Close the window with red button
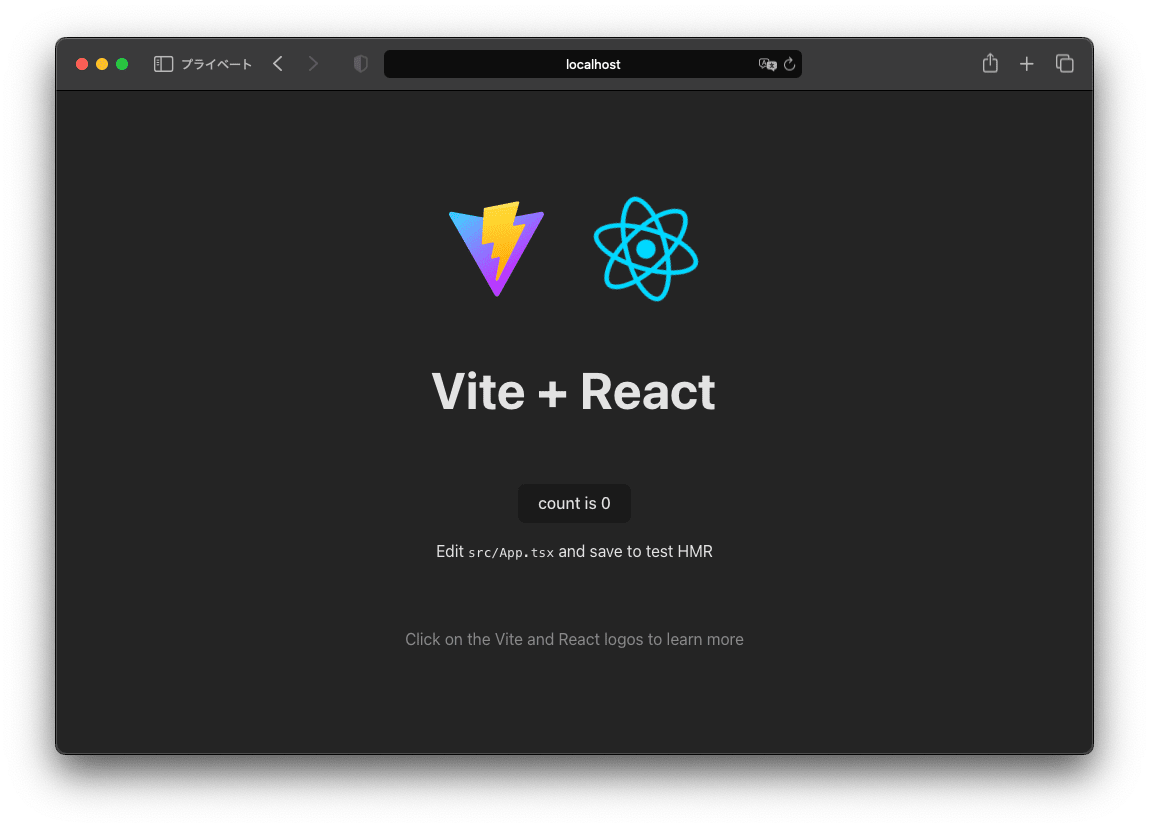The image size is (1149, 828). 82,64
